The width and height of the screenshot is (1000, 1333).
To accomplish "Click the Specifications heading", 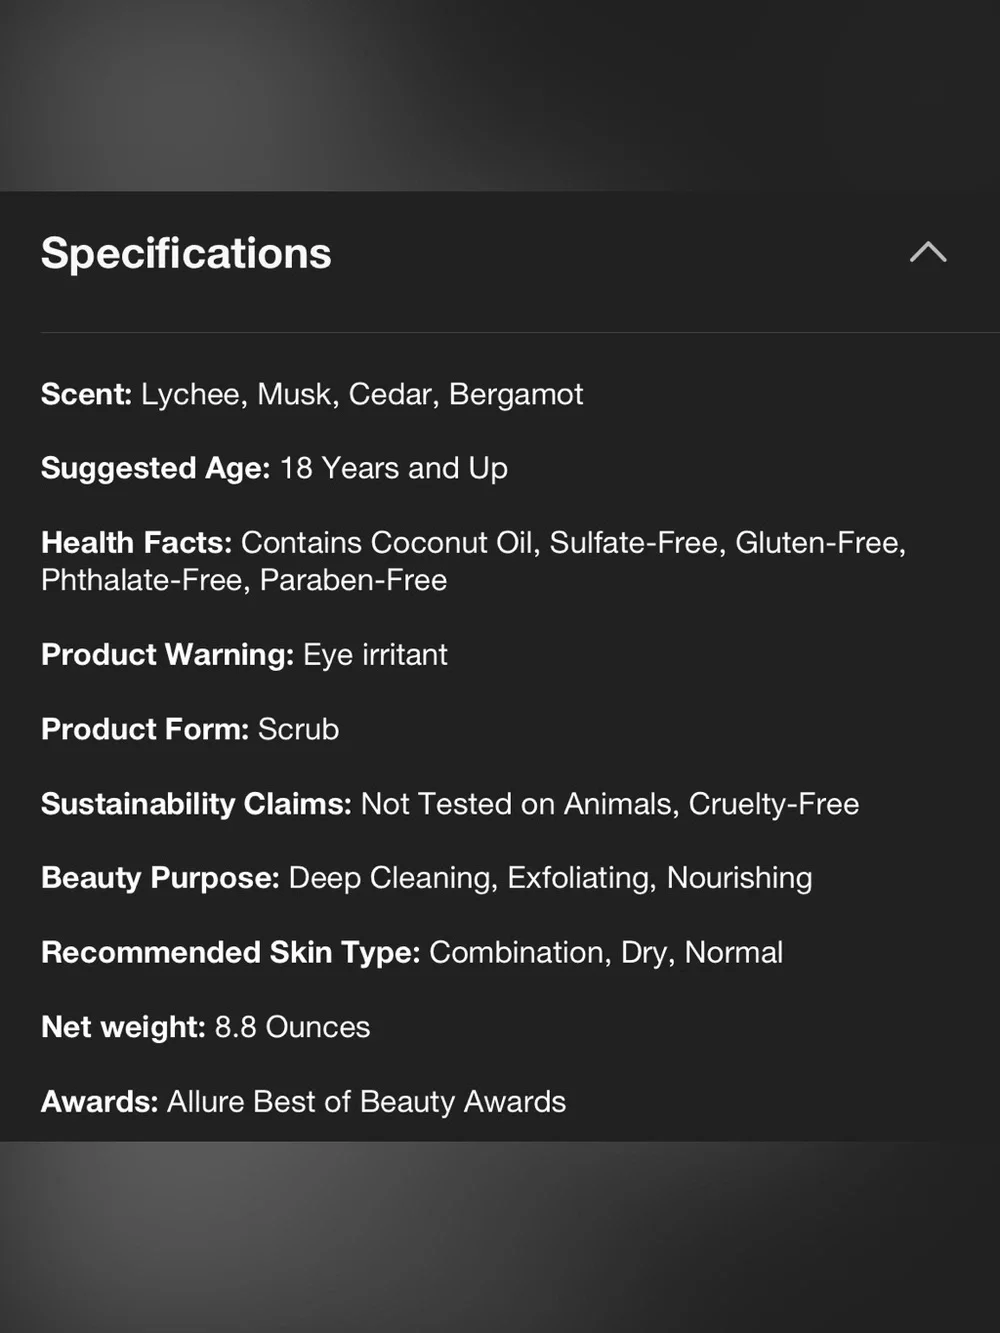I will (x=186, y=253).
